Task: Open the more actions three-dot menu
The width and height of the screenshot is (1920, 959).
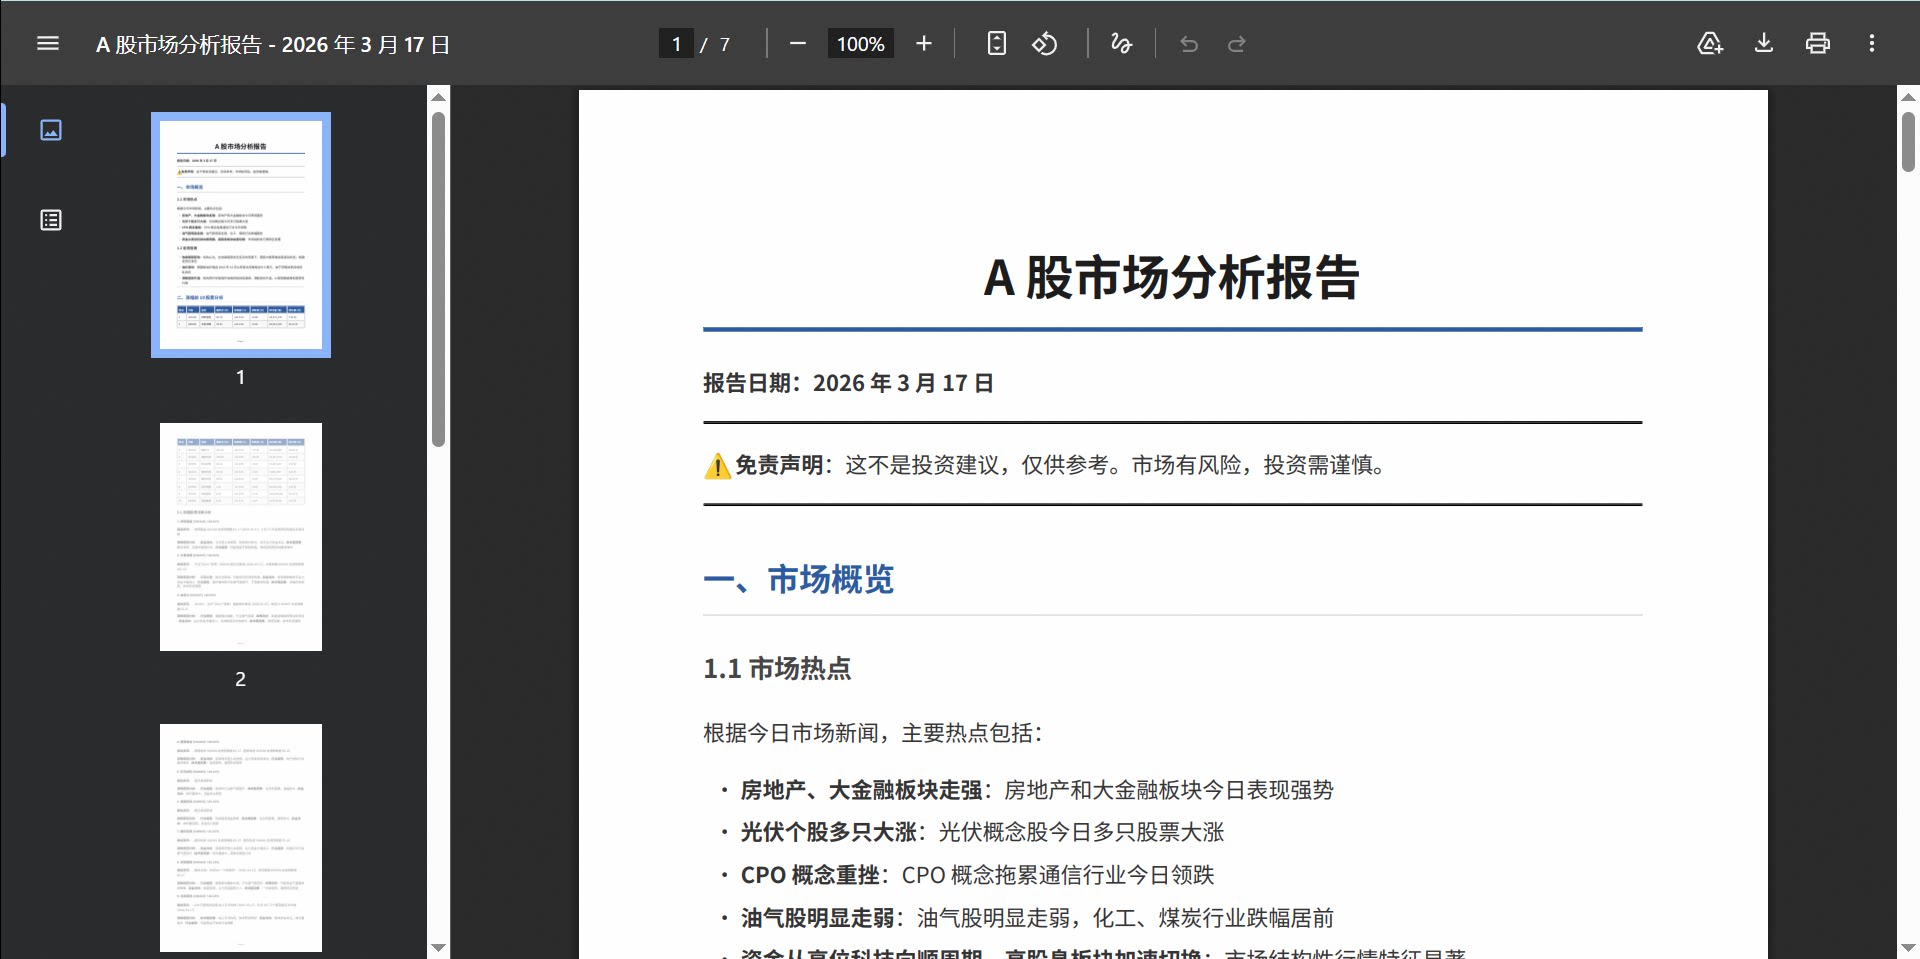Action: pos(1871,44)
